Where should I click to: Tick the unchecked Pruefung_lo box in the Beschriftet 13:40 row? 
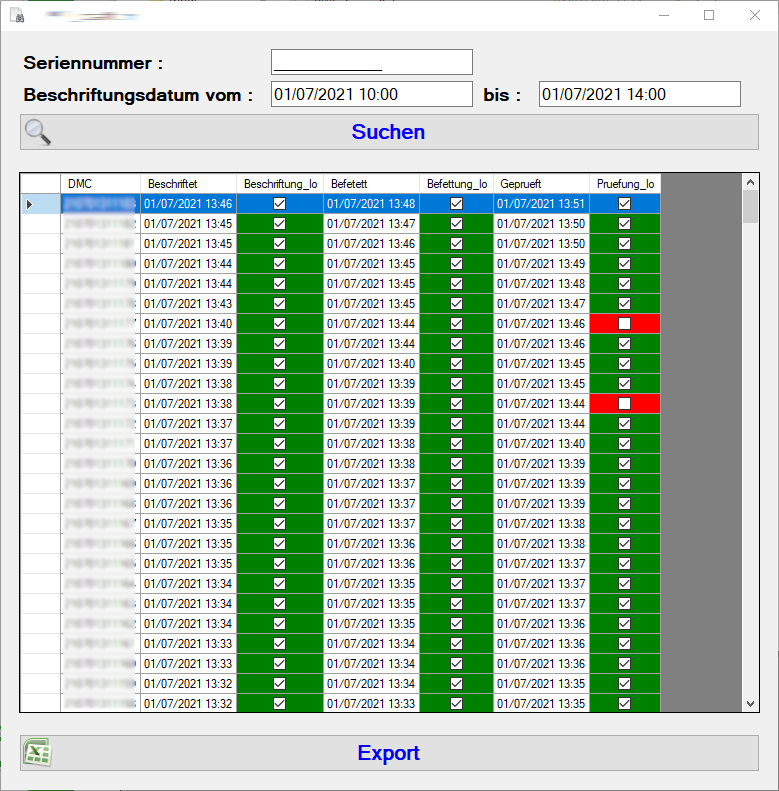(x=624, y=324)
